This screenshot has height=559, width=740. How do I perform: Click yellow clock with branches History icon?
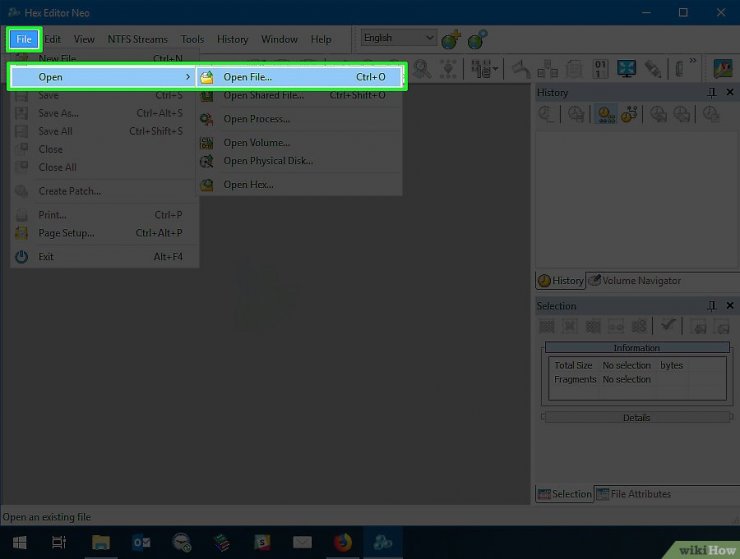coord(629,114)
